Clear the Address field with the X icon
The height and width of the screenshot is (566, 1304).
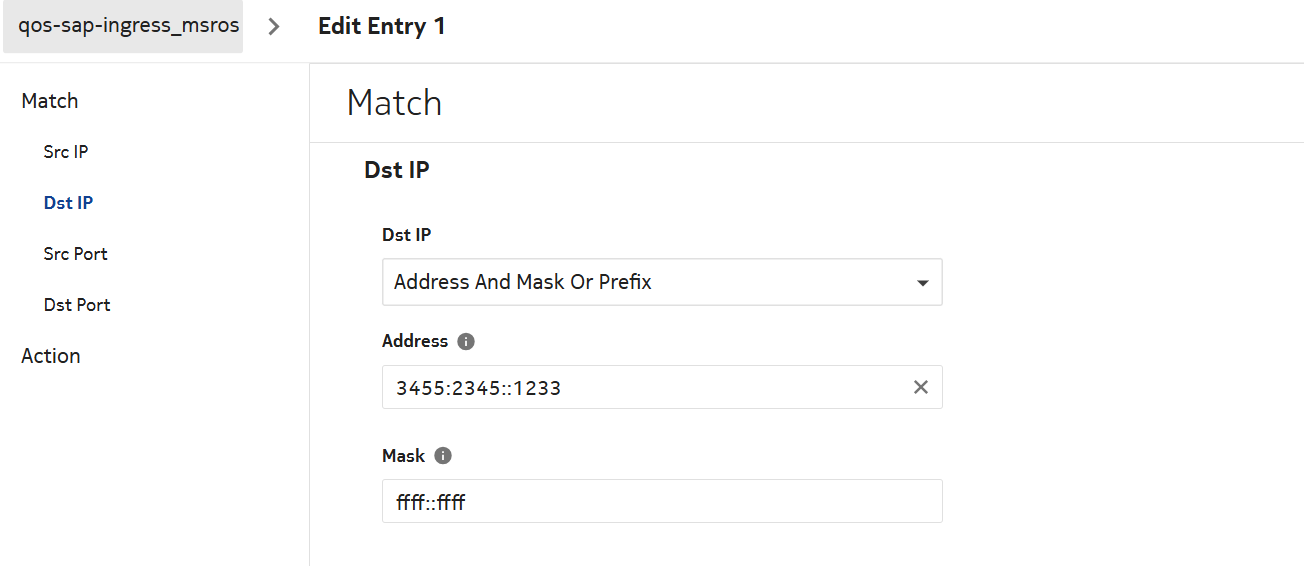921,387
